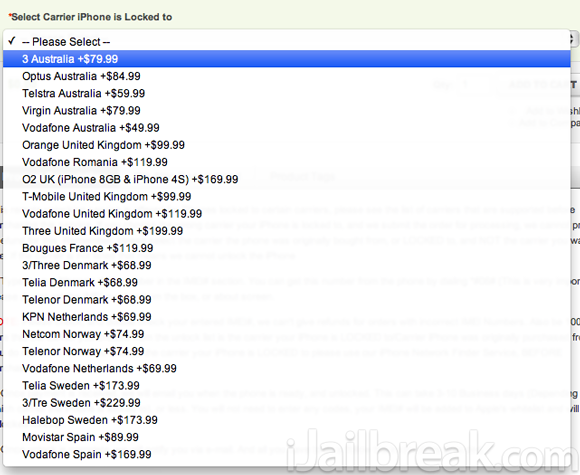Select Telenor Norway +$74.99
The width and height of the screenshot is (580, 475).
287,351
